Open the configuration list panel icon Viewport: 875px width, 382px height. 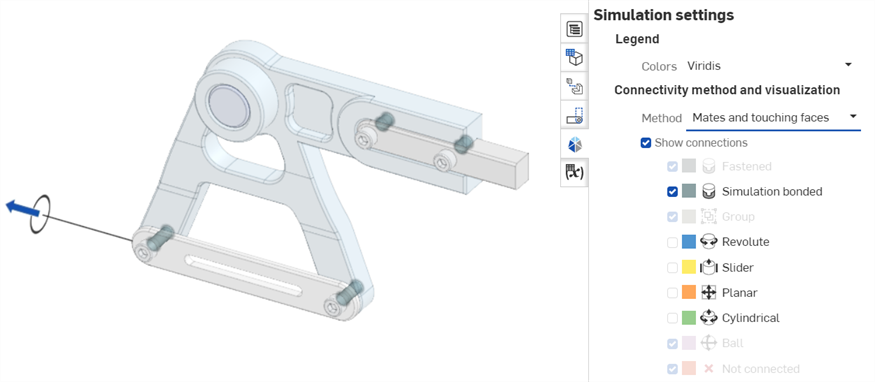click(574, 29)
